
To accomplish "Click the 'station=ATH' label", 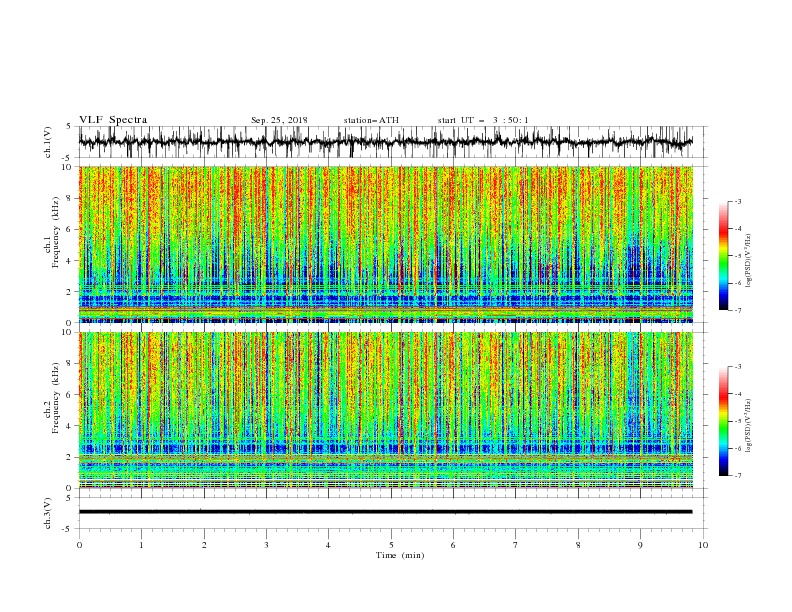I will tap(371, 120).
